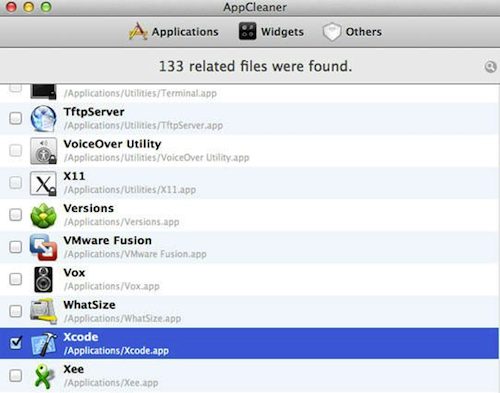Click the Xcode hammer icon
The image size is (500, 393).
pyautogui.click(x=43, y=344)
